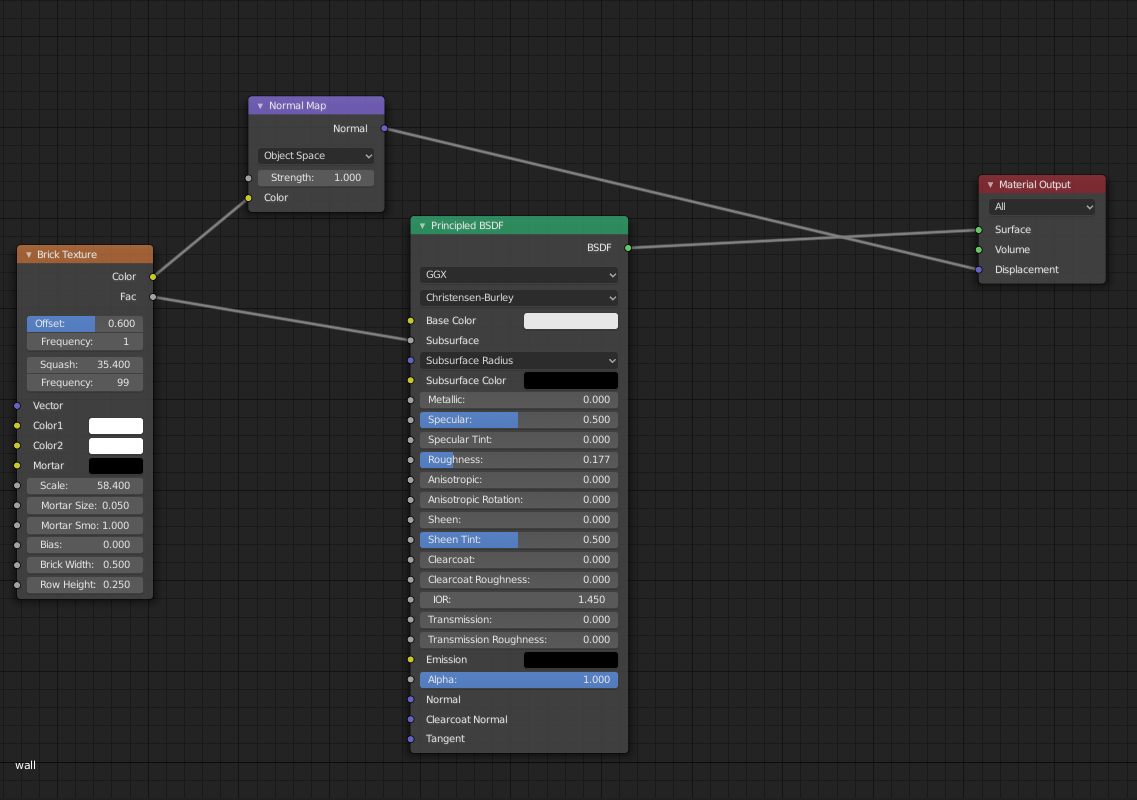Image resolution: width=1137 pixels, height=800 pixels.
Task: Click the Normal input socket on Principled BSDF
Action: (410, 699)
